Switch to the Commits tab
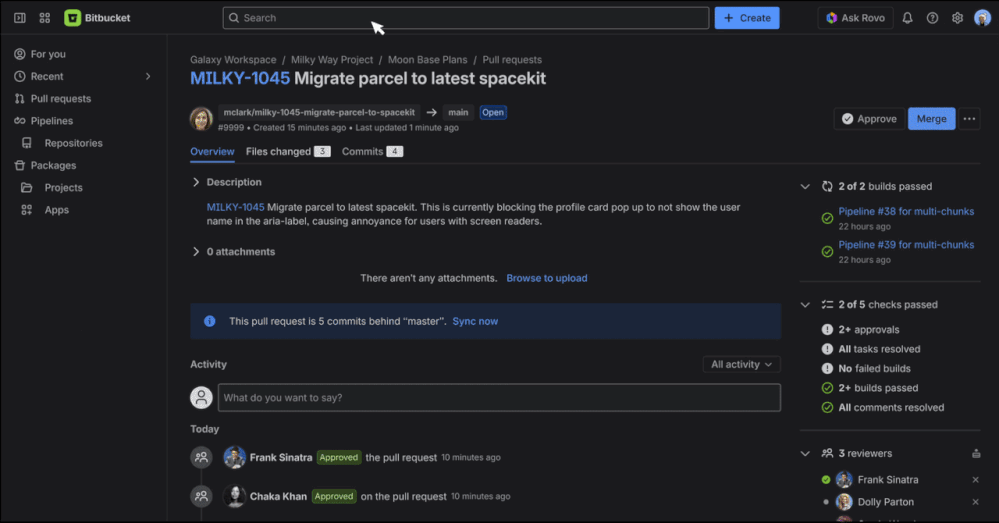The image size is (999, 523). click(x=372, y=152)
